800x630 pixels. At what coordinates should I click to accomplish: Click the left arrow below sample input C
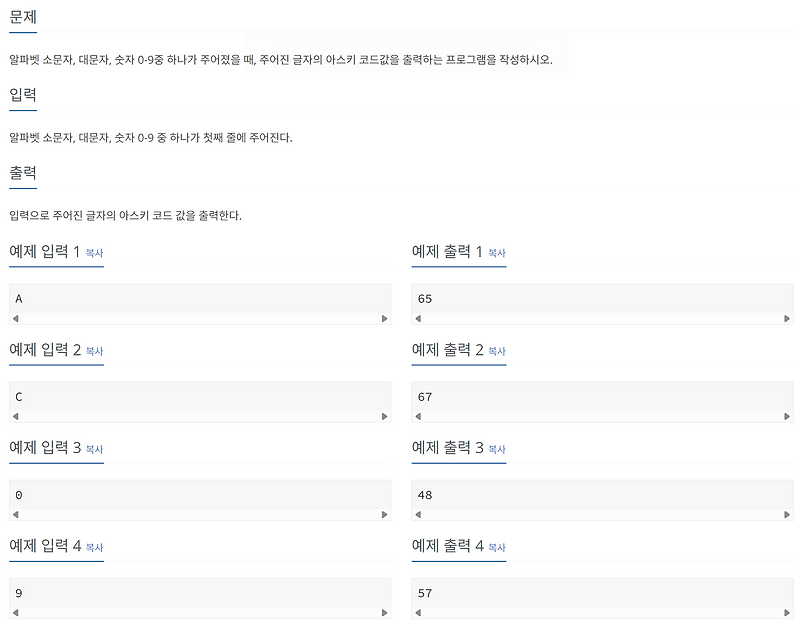coord(14,416)
